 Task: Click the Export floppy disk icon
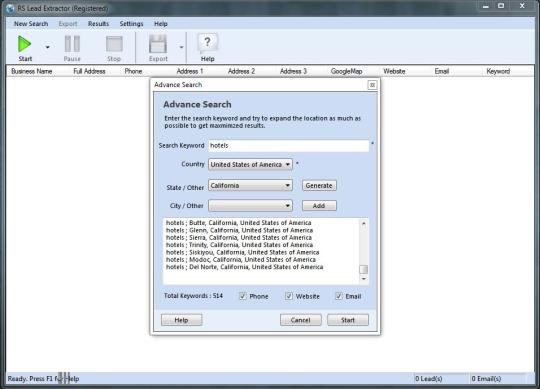(x=158, y=44)
